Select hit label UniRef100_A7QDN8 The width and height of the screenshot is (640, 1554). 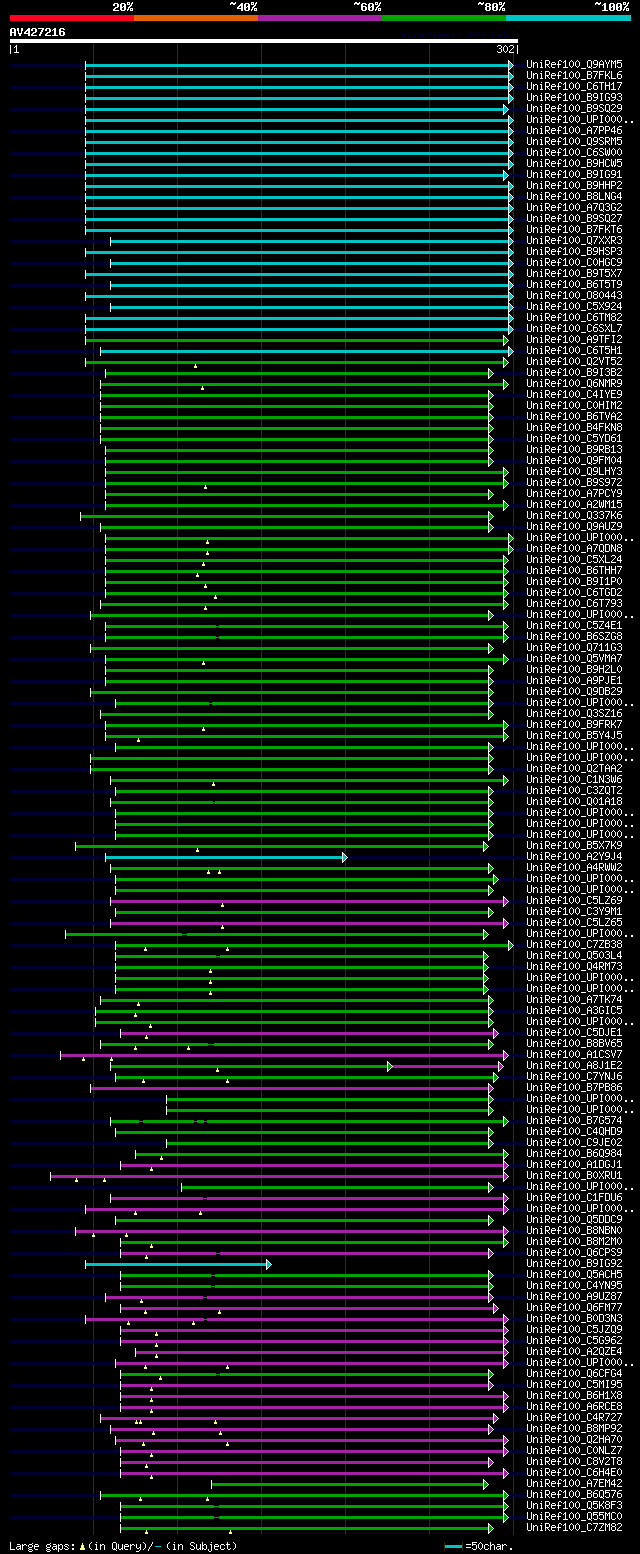coord(576,548)
